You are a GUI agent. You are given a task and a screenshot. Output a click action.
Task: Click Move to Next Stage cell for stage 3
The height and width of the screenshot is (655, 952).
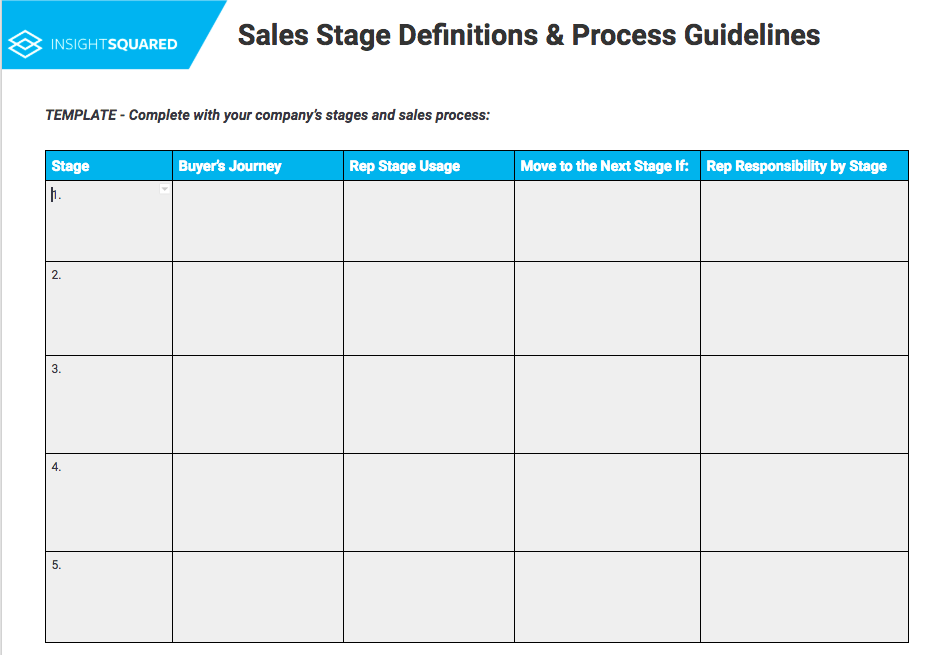[607, 404]
